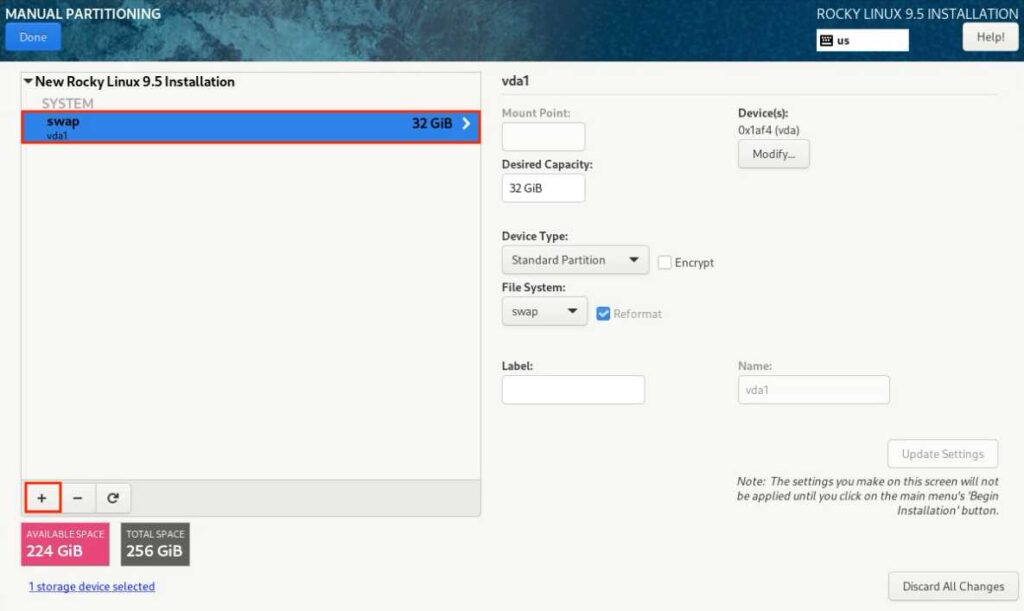Image resolution: width=1024 pixels, height=611 pixels.
Task: Toggle the Encrypt checkbox
Action: (665, 262)
